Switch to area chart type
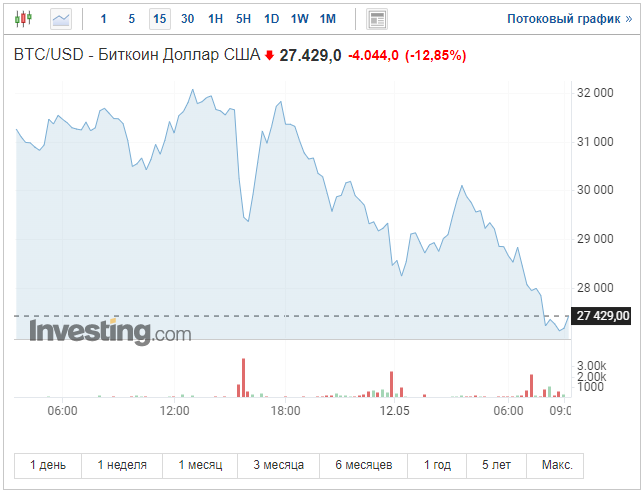644x492 pixels. 61,18
